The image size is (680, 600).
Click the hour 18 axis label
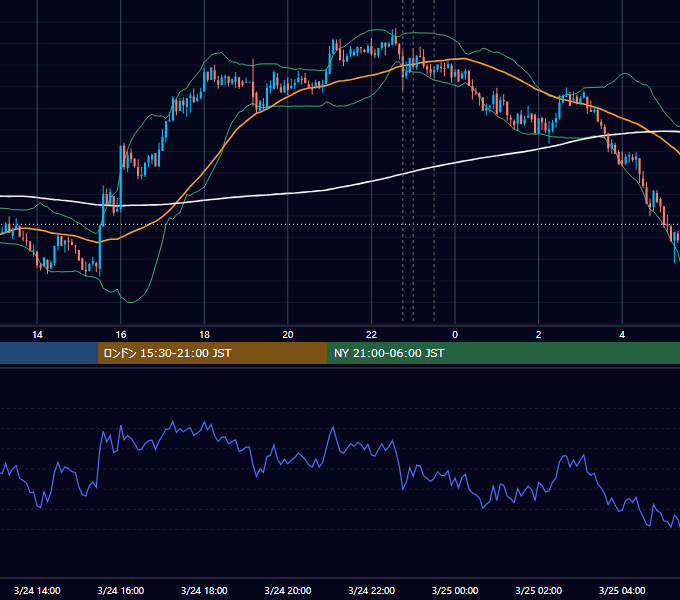204,335
